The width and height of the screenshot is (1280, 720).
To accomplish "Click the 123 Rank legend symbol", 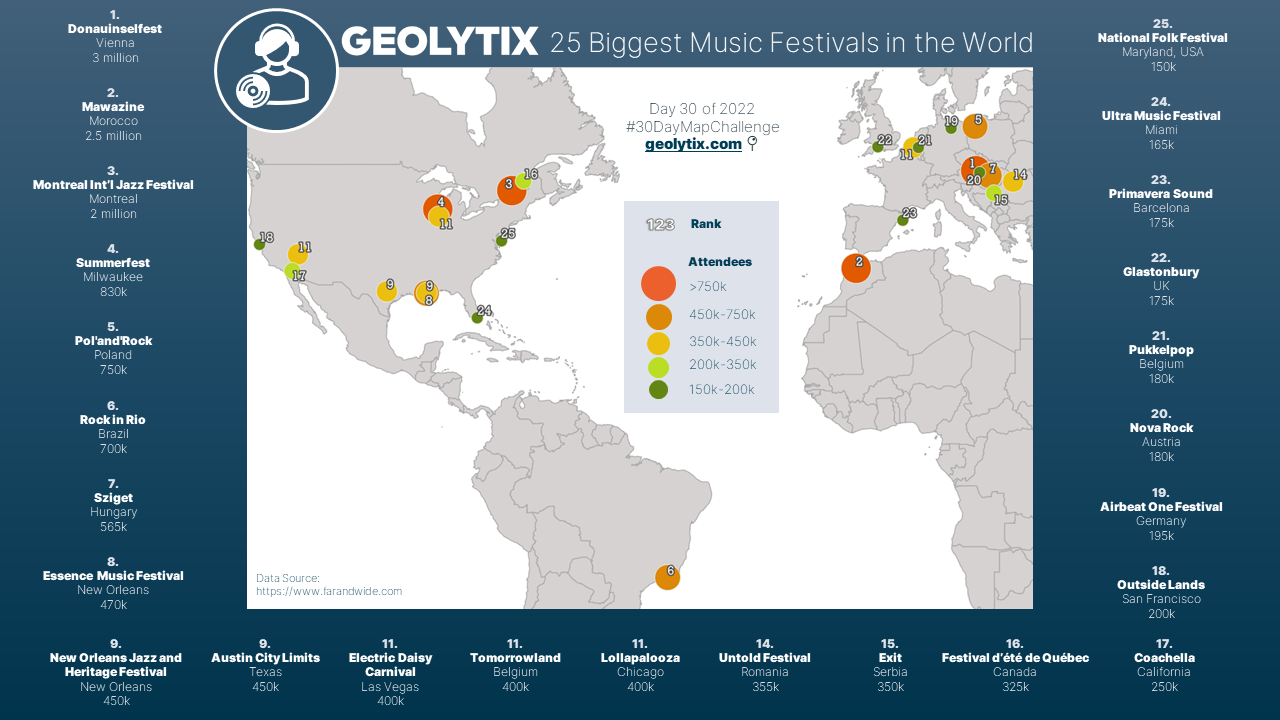I will [x=660, y=224].
